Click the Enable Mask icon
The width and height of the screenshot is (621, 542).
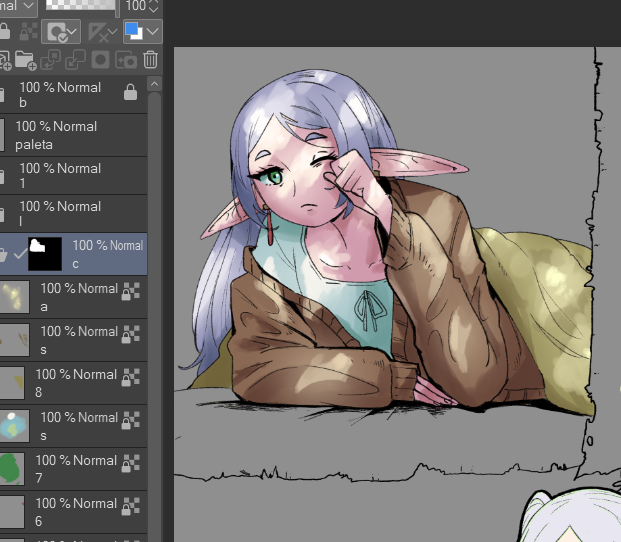click(57, 32)
